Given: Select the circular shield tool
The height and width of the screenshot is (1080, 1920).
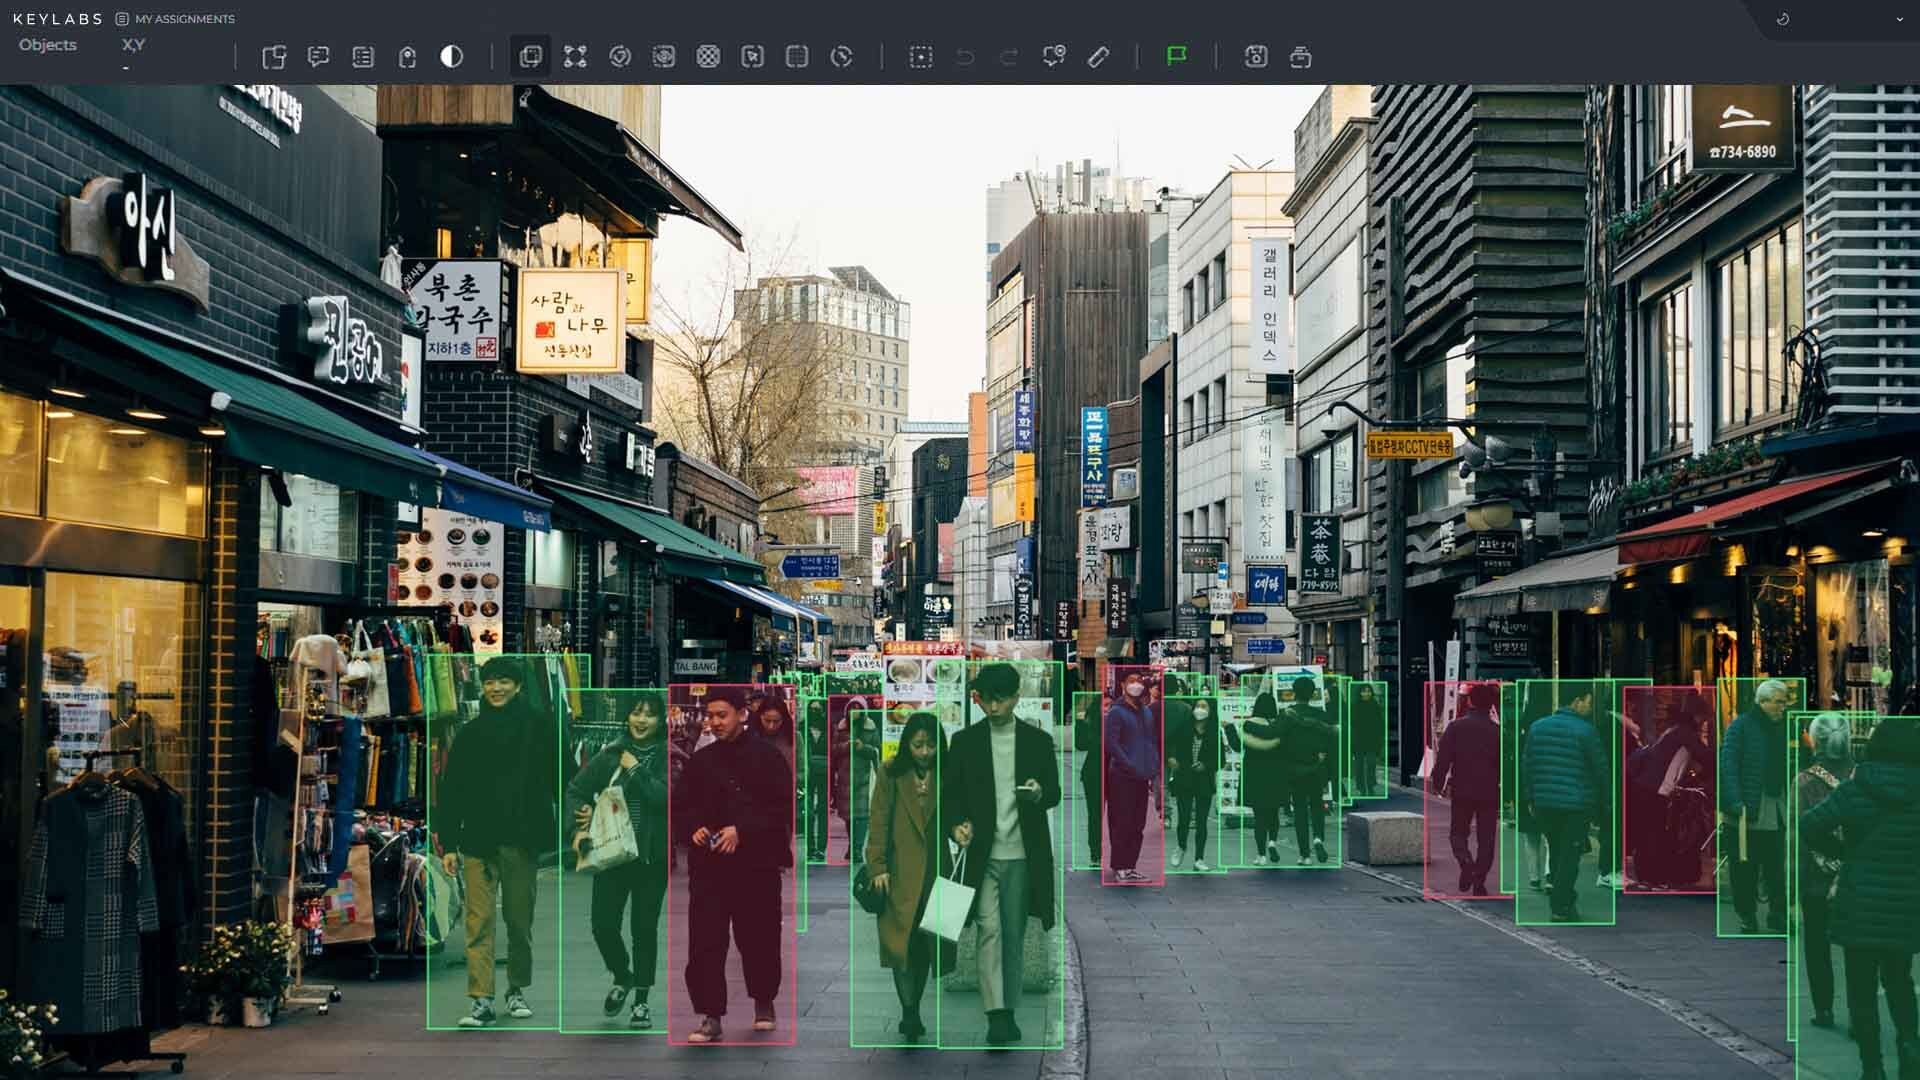Looking at the screenshot, I should point(620,57).
